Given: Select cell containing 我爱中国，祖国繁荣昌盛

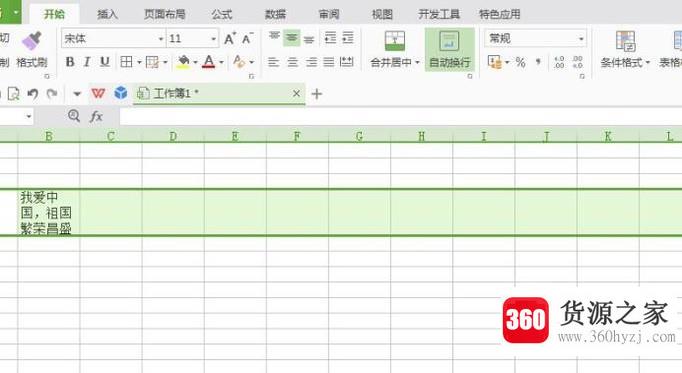Looking at the screenshot, I should [49, 213].
